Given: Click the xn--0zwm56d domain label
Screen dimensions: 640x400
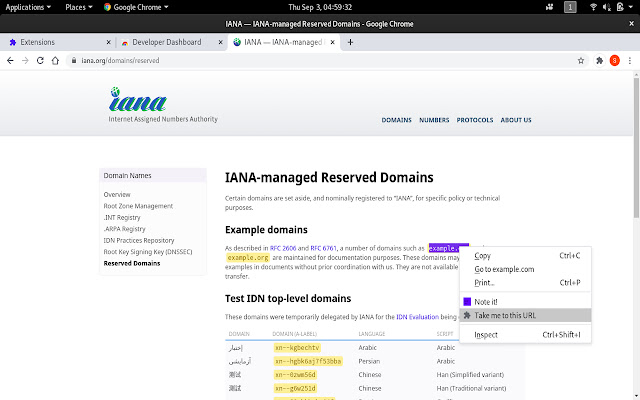Looking at the screenshot, I should tap(295, 375).
